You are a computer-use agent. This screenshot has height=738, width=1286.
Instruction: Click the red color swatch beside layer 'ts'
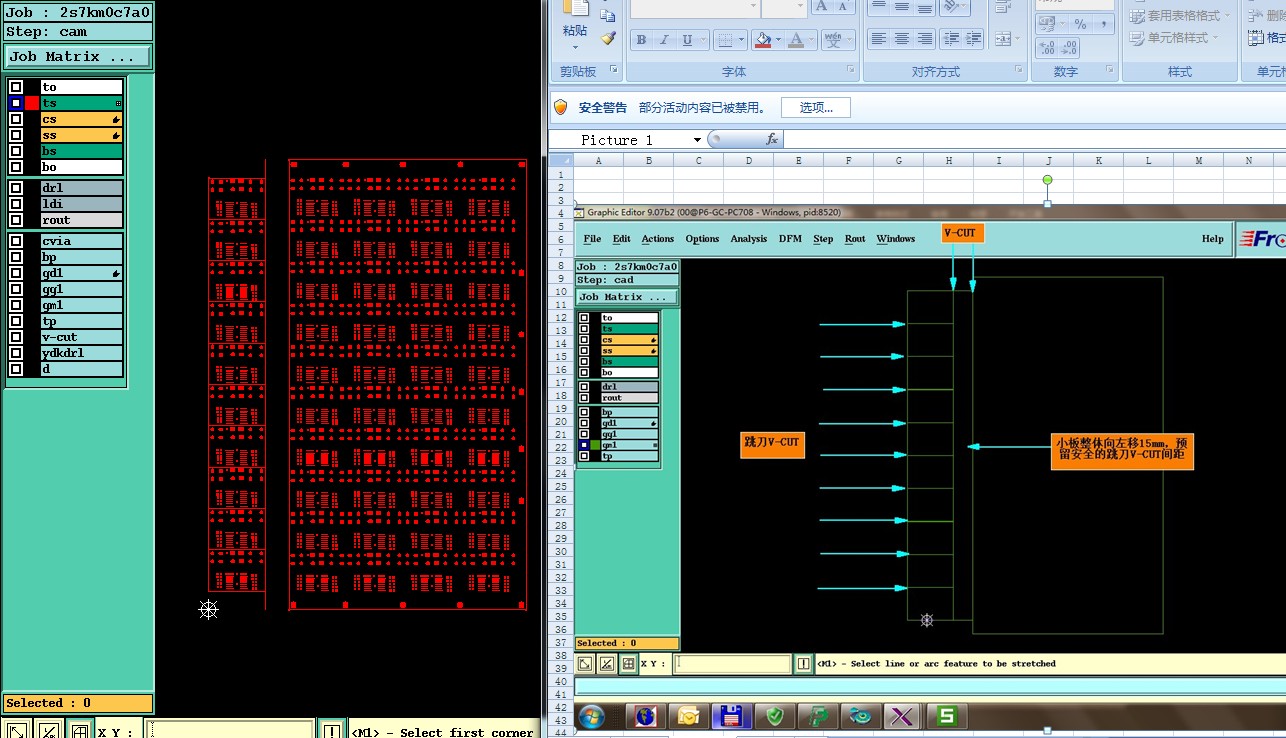[32, 103]
